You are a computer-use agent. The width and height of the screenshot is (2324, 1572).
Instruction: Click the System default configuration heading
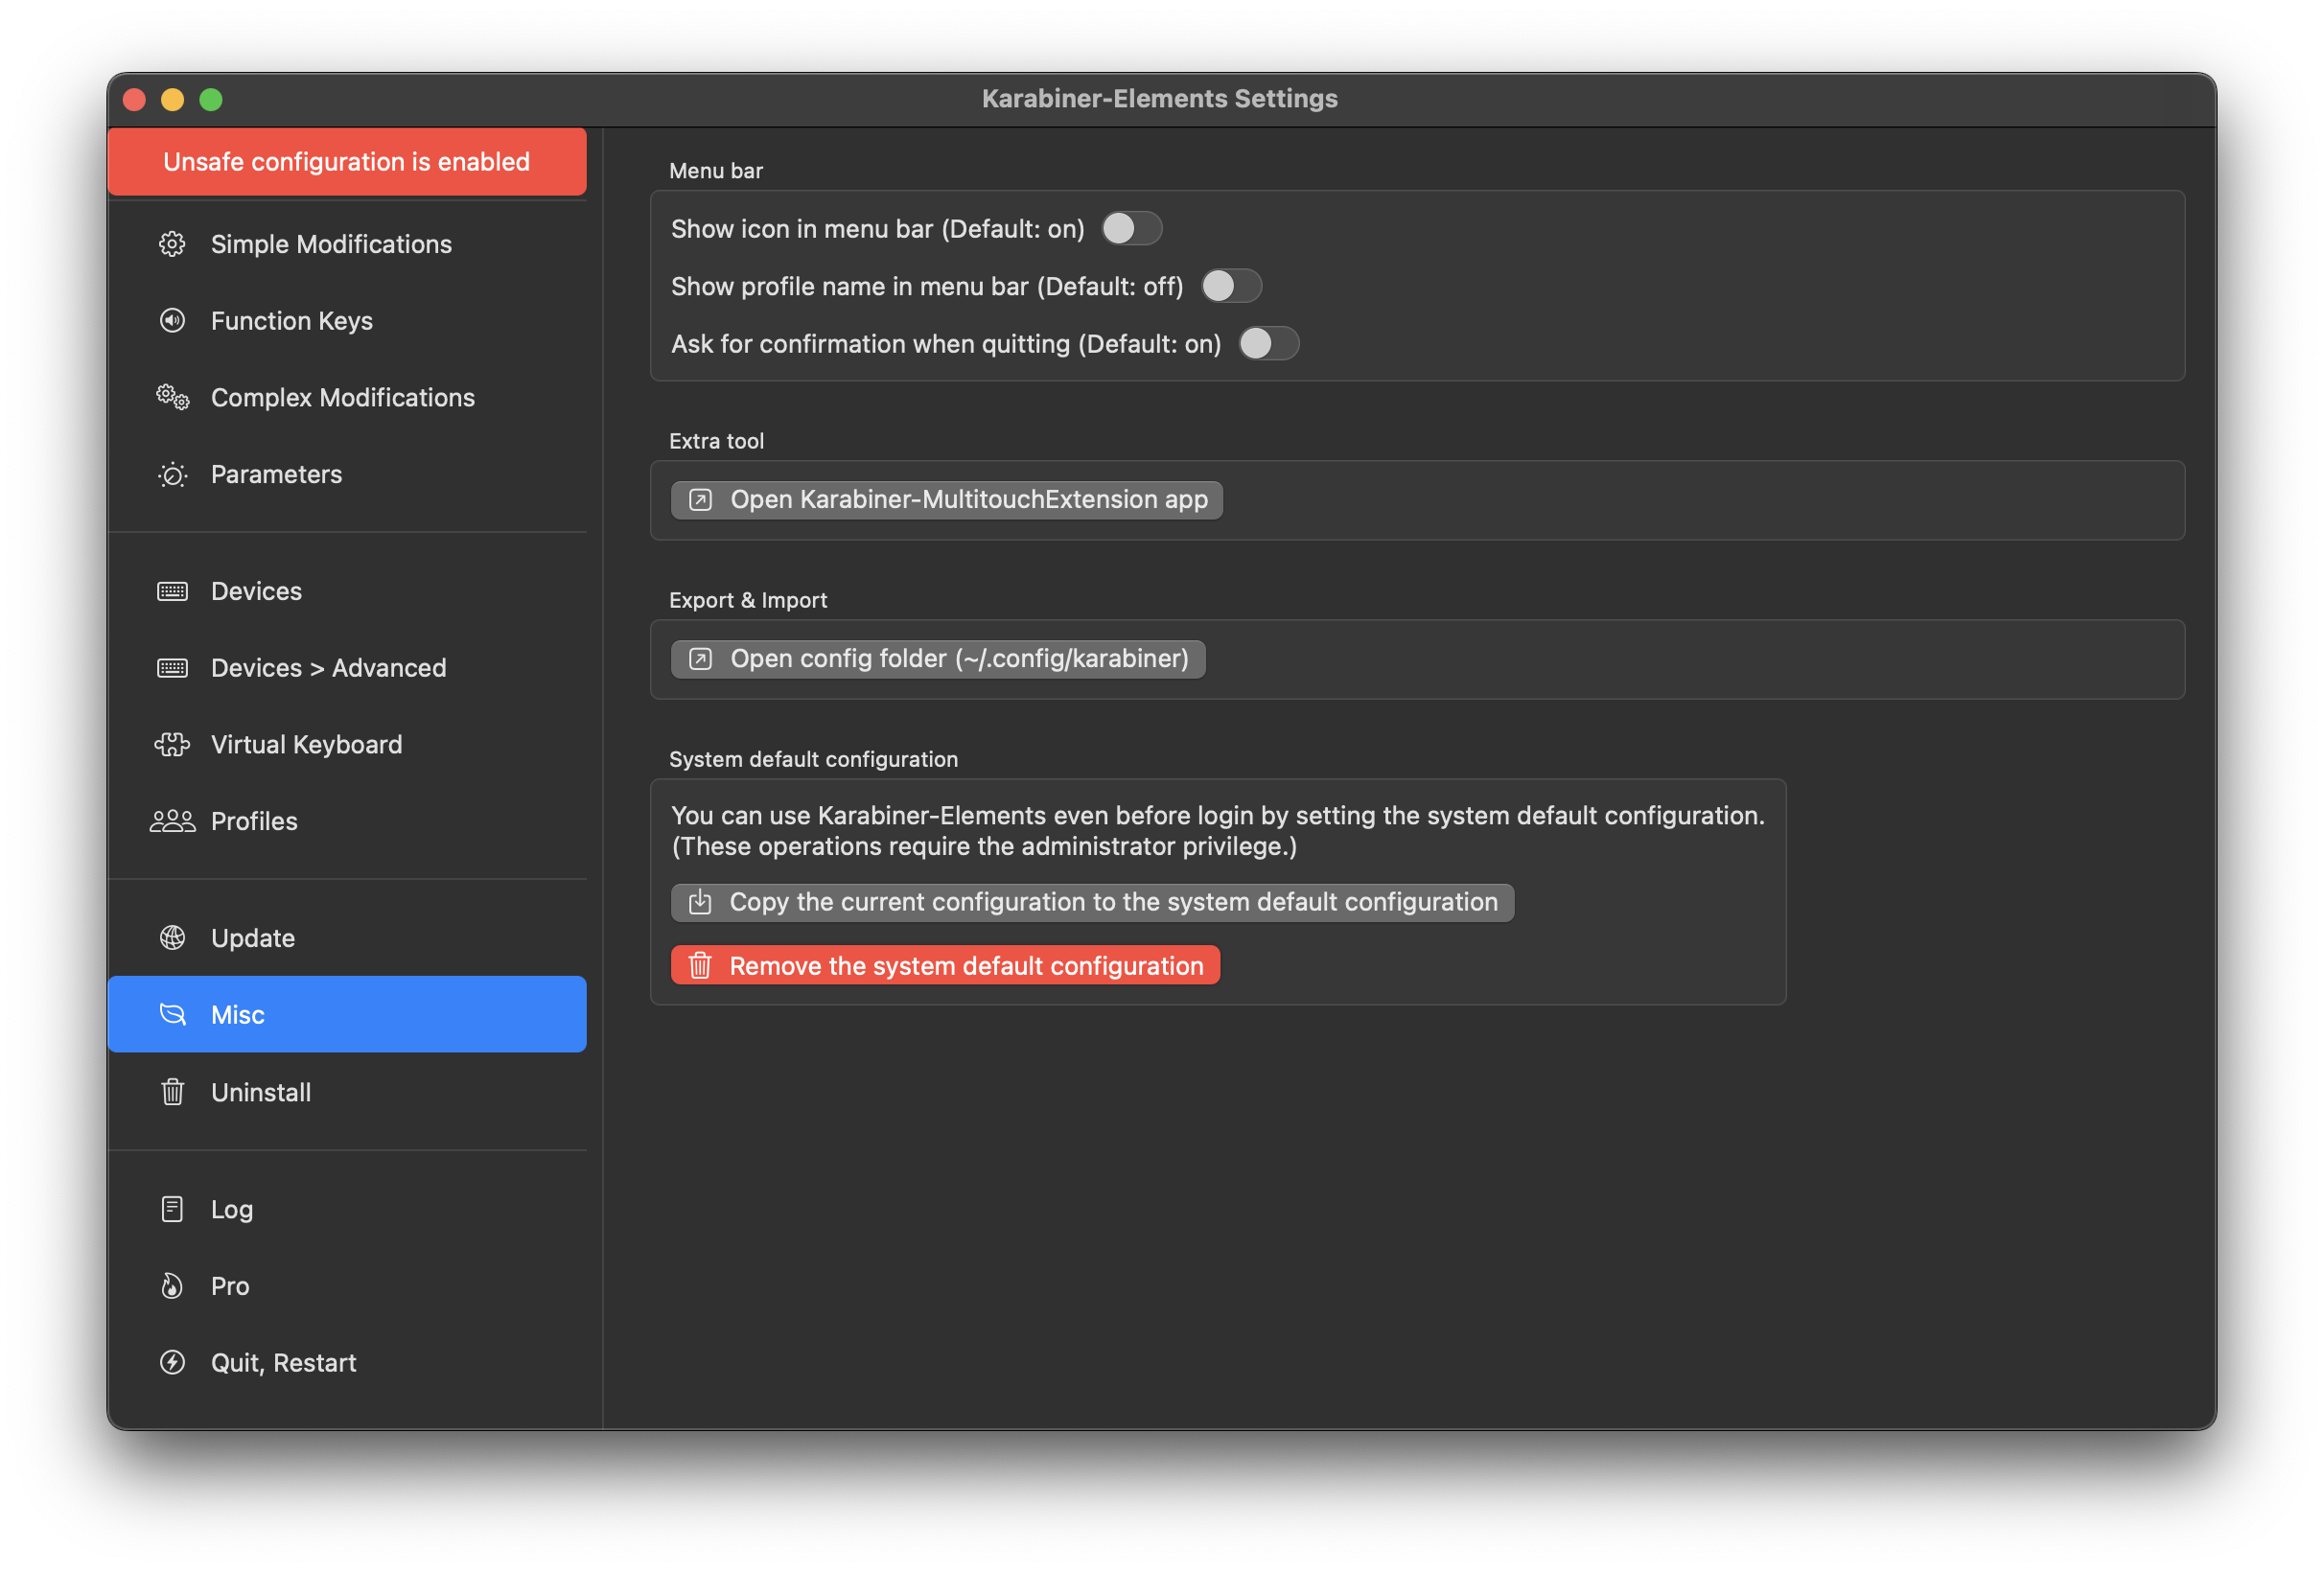pyautogui.click(x=813, y=759)
